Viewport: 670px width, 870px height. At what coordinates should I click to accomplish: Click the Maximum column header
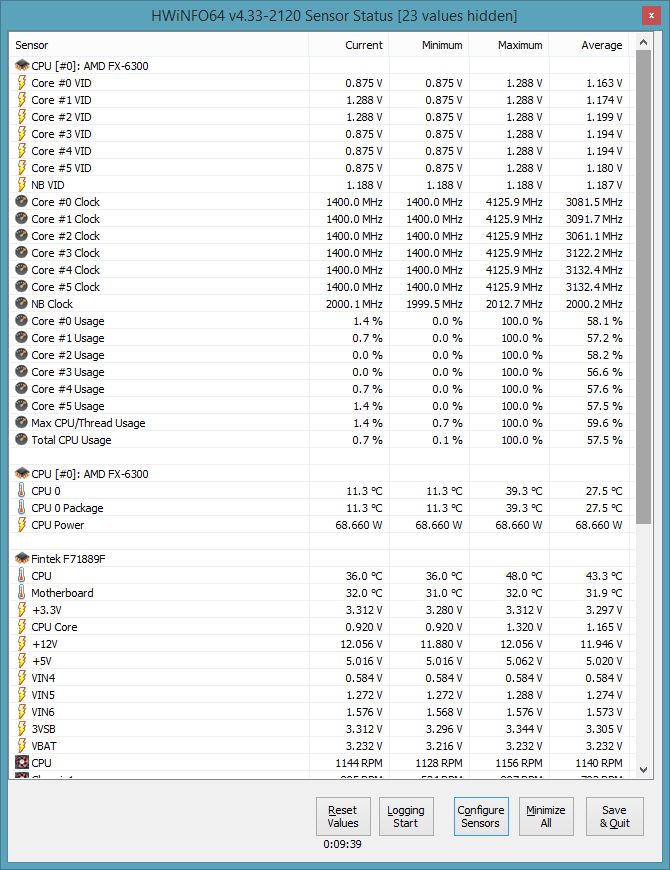coord(509,45)
